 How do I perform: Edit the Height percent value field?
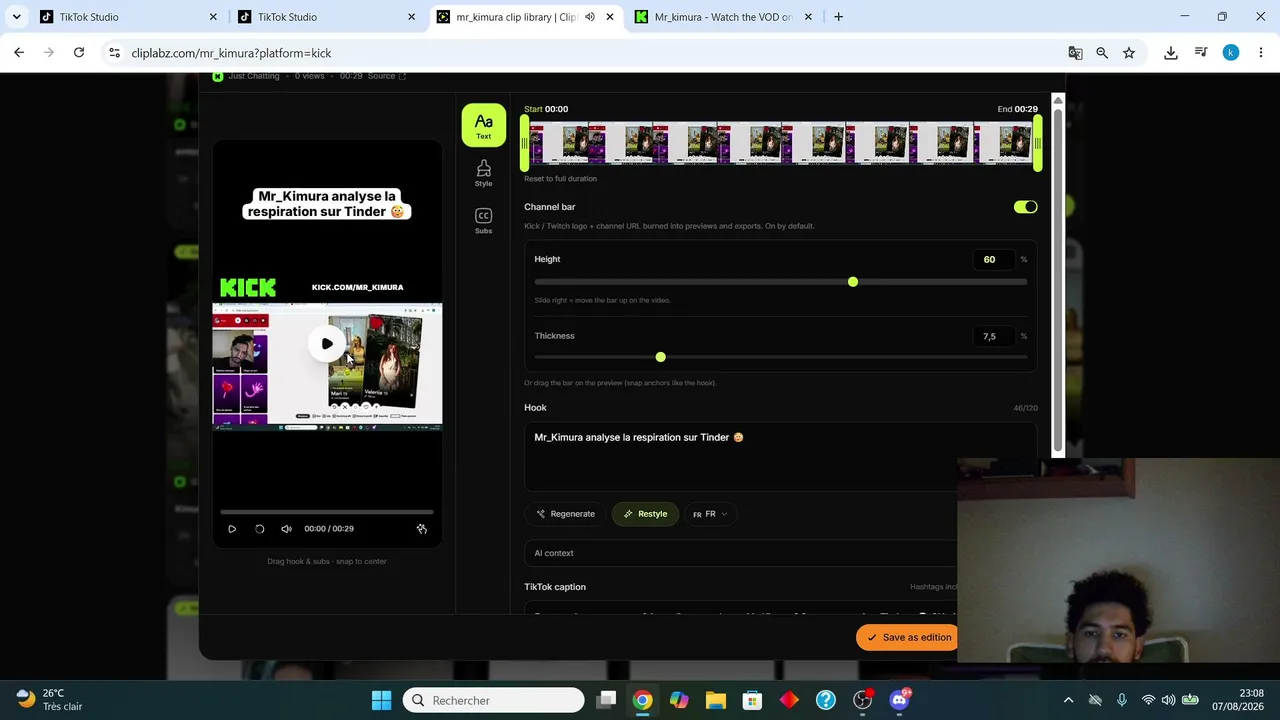[994, 260]
